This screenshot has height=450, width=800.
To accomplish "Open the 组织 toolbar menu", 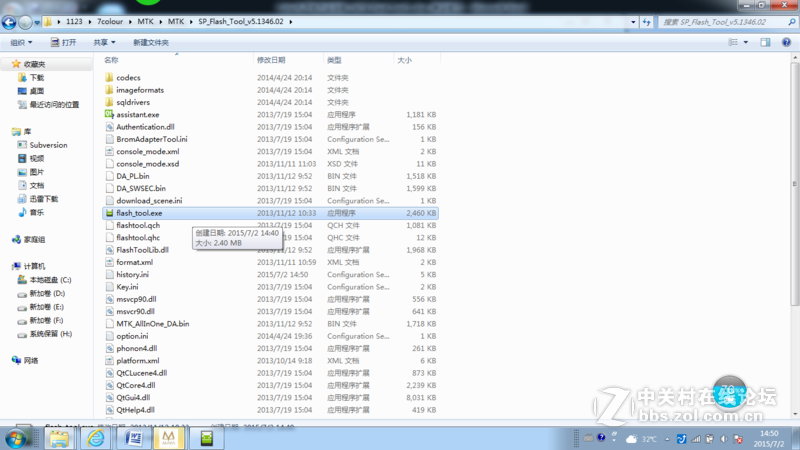I will pos(21,42).
